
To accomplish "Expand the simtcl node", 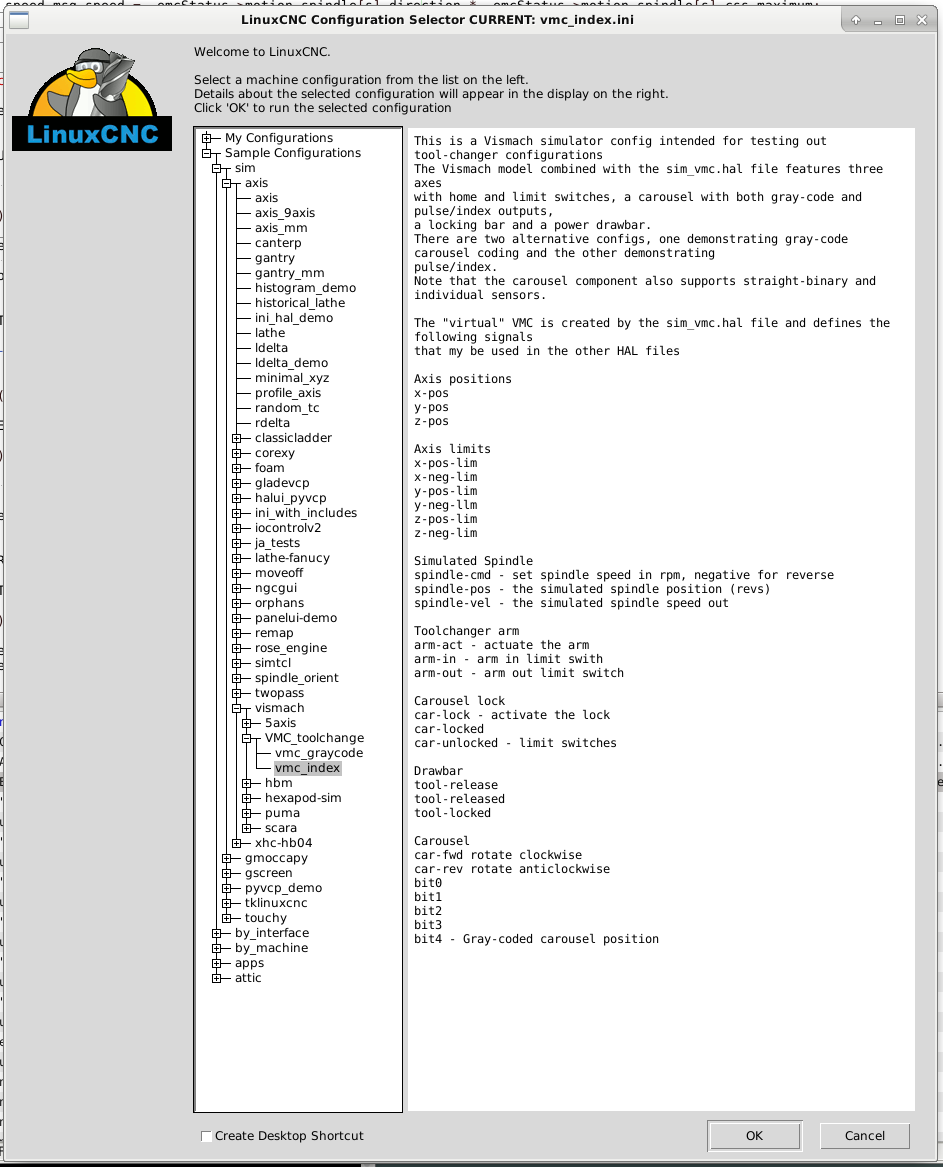I will click(x=237, y=662).
